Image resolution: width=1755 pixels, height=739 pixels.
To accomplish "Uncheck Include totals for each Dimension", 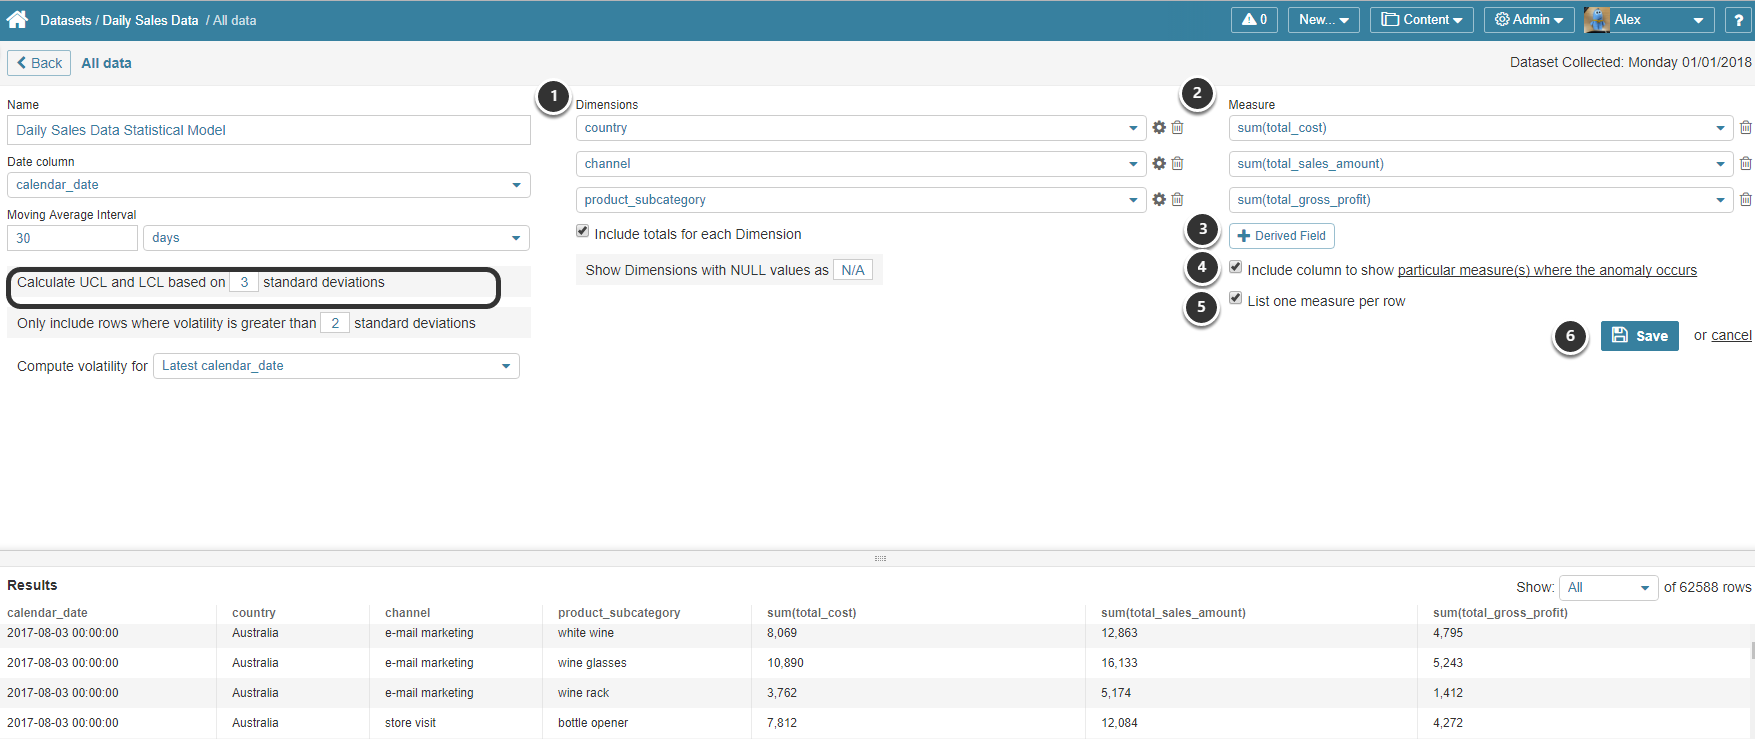I will pos(583,231).
